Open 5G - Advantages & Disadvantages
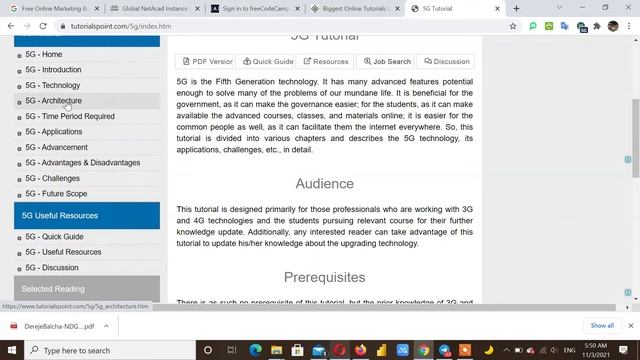The image size is (640, 360). (82, 163)
